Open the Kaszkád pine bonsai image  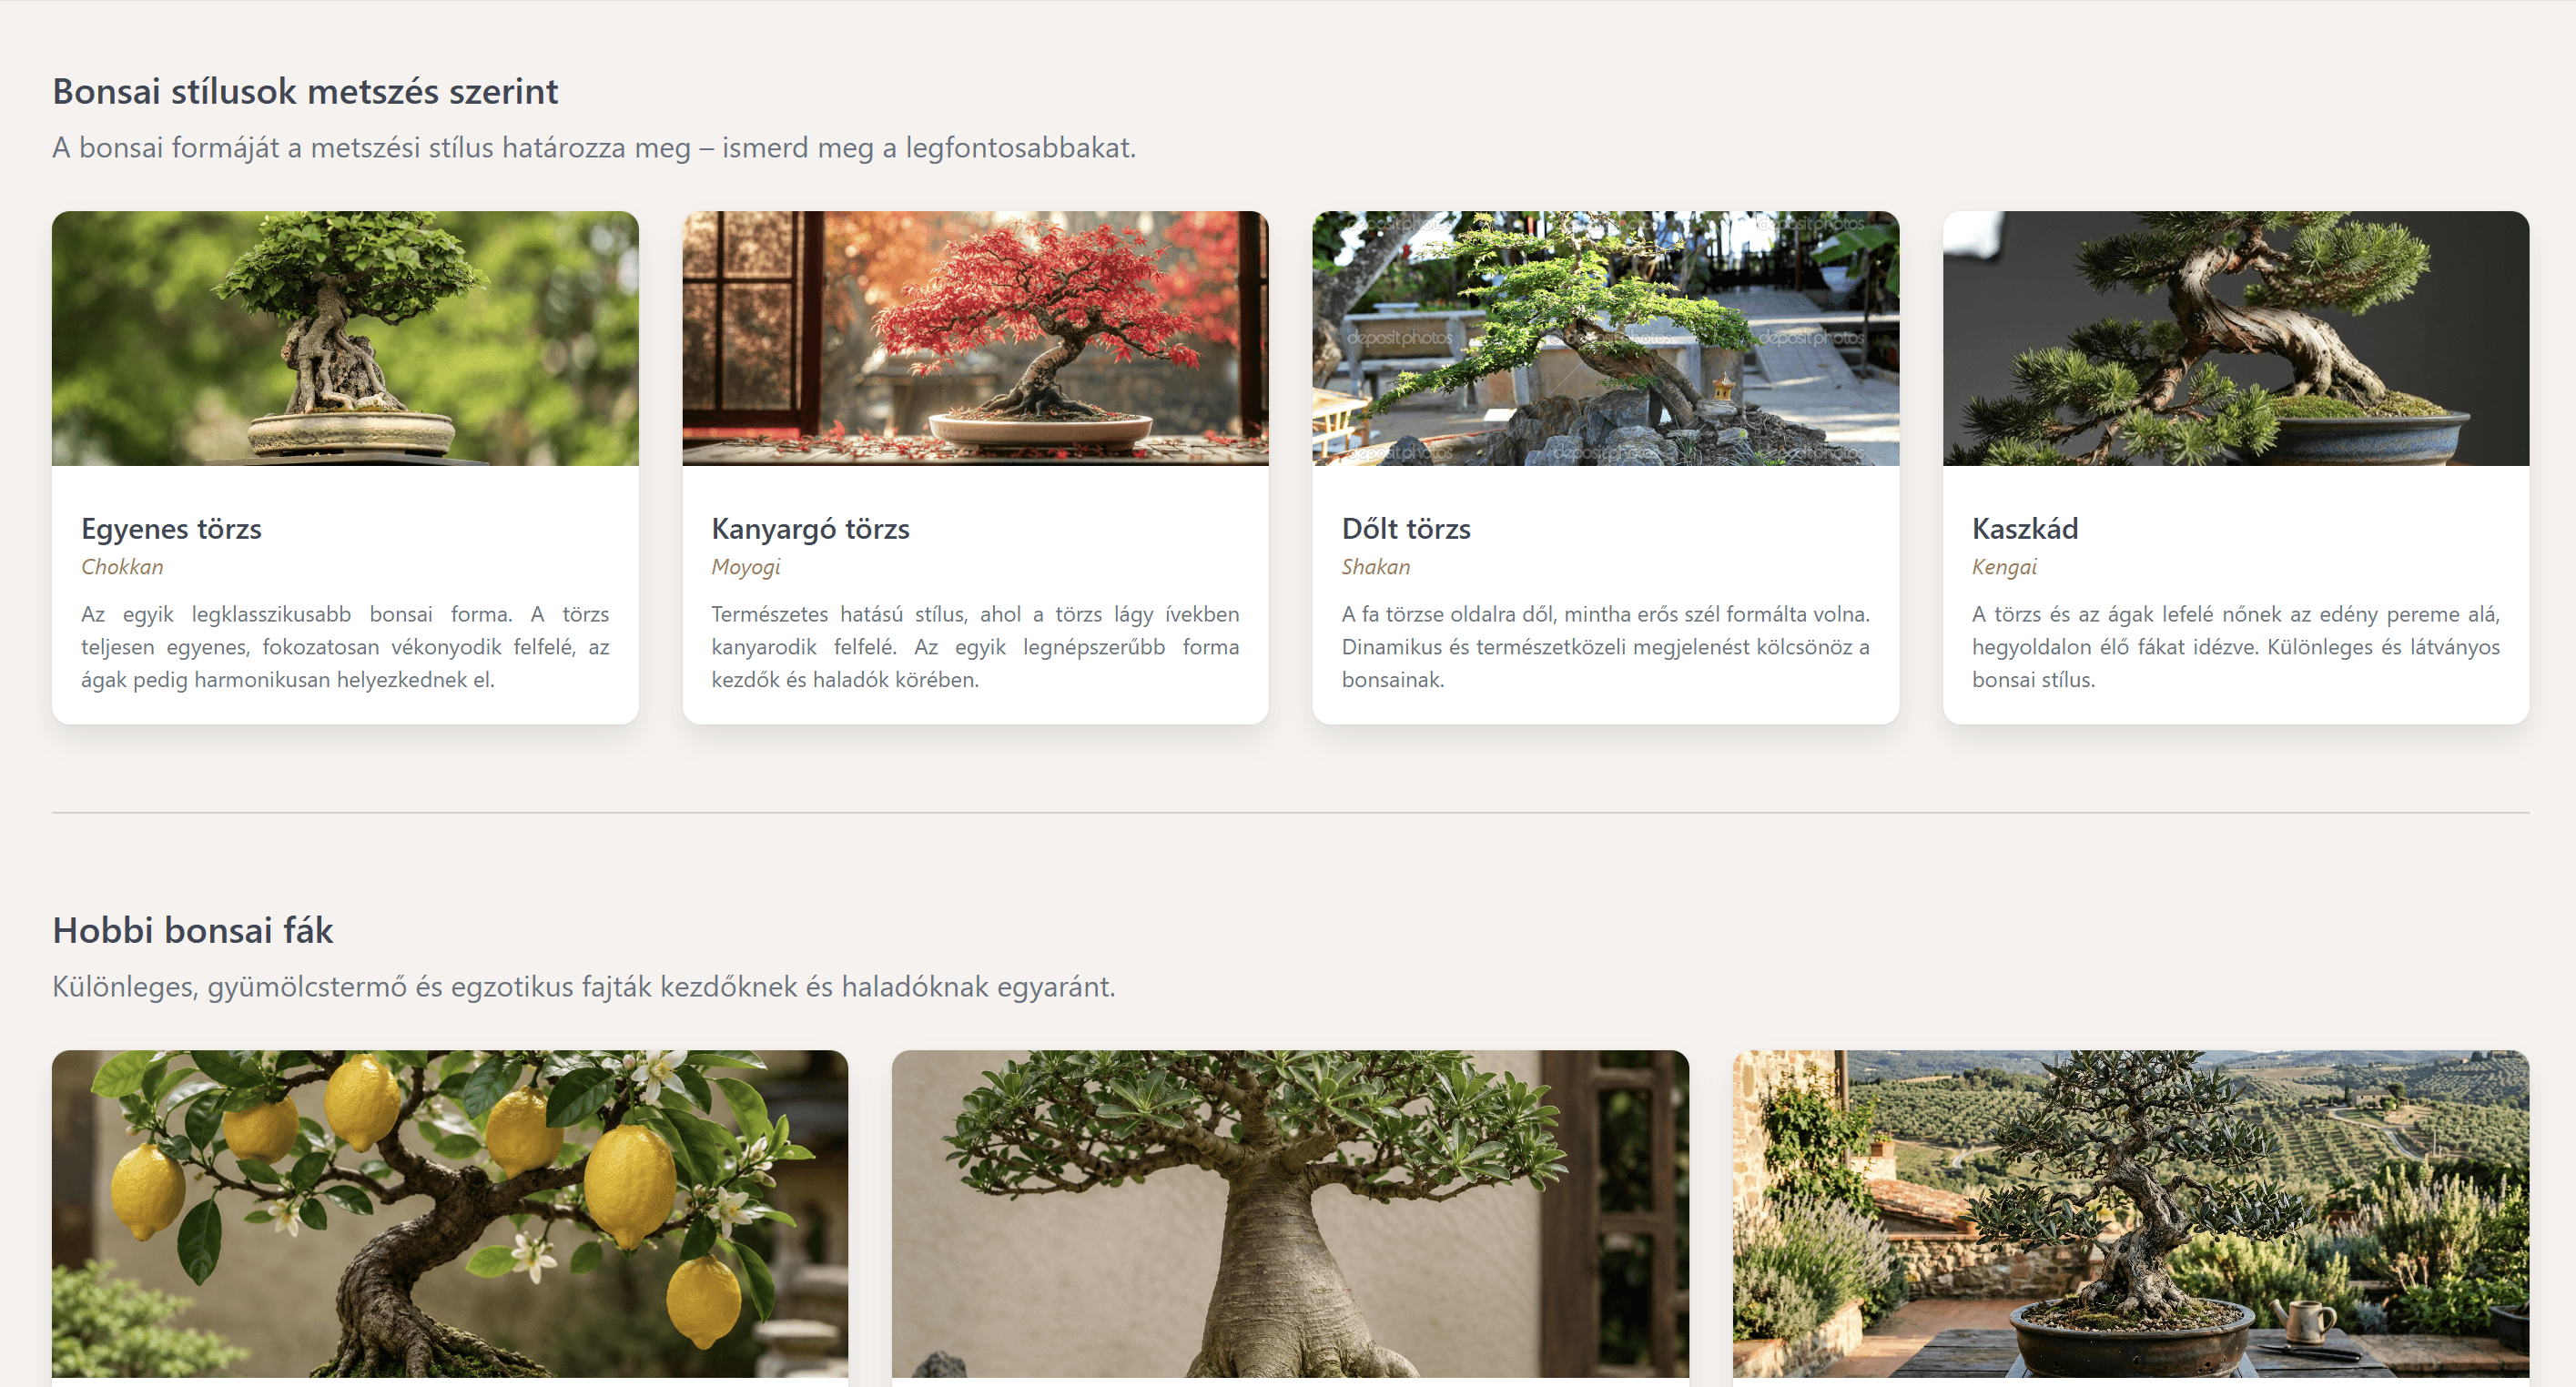click(2235, 338)
